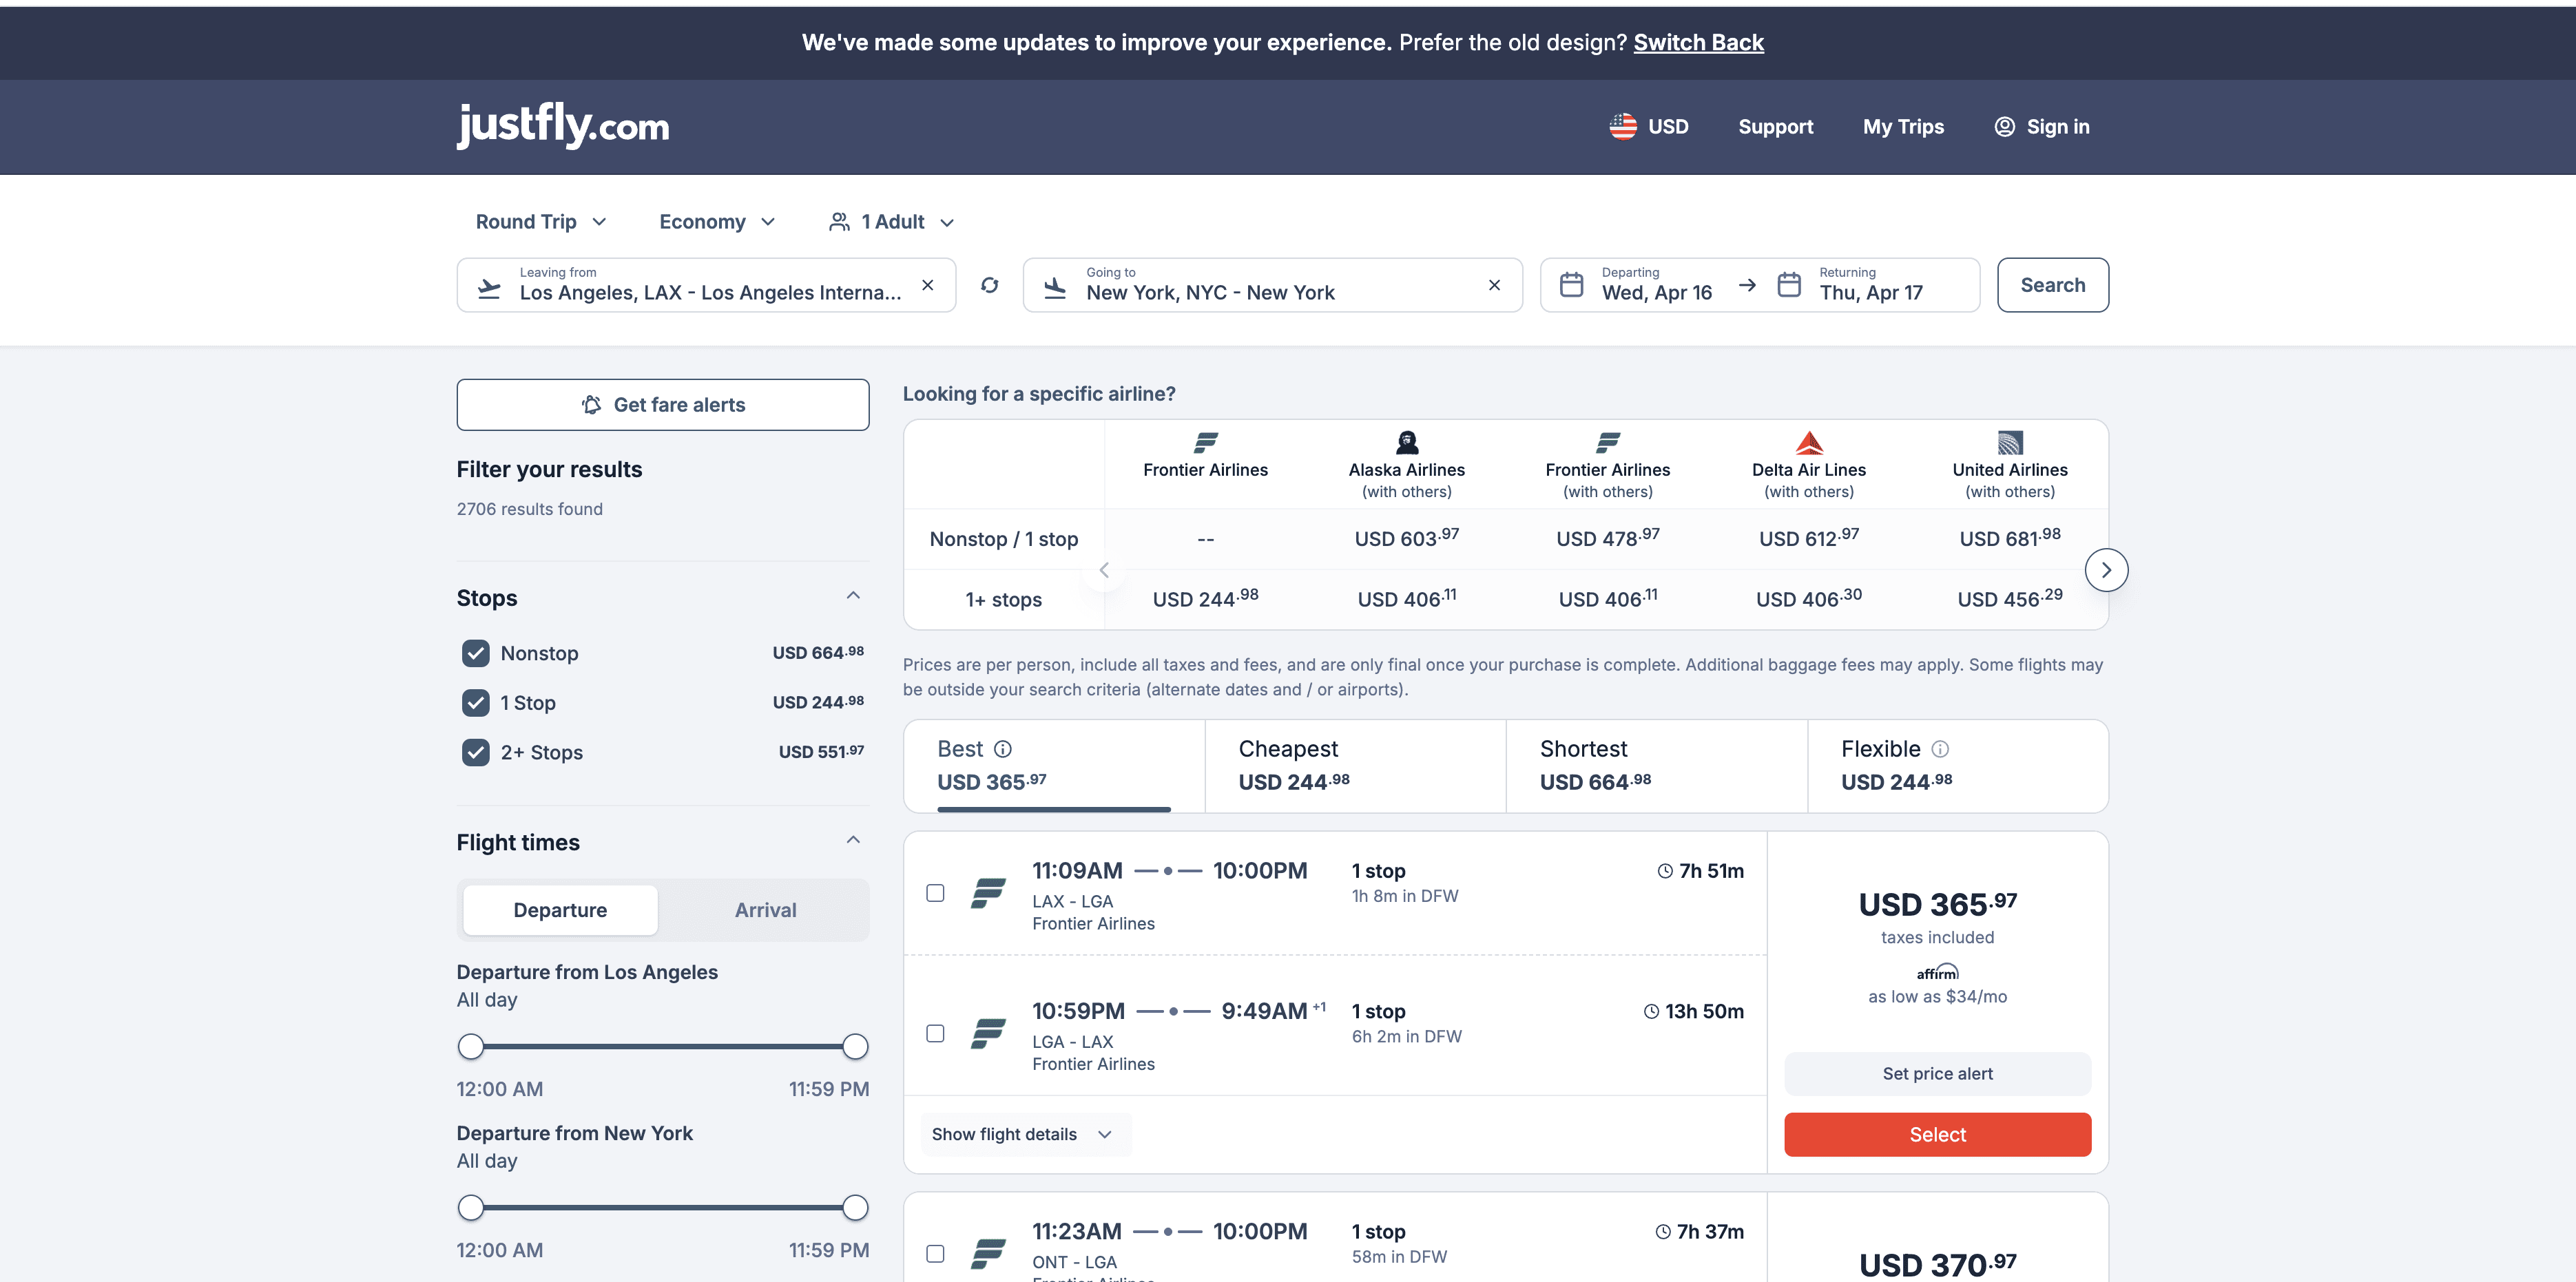This screenshot has height=1282, width=2576.
Task: Expand Show flight details
Action: point(1022,1134)
